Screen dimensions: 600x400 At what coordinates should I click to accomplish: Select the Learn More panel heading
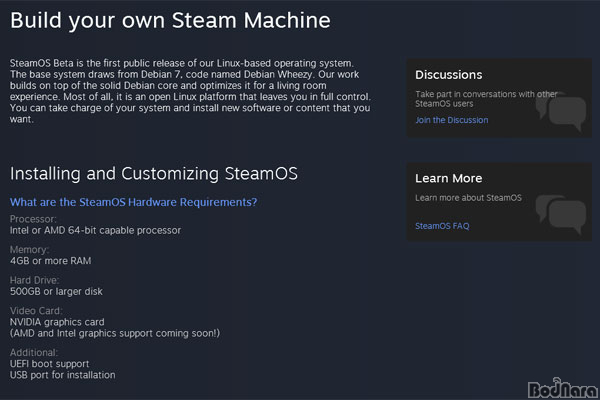pos(448,178)
